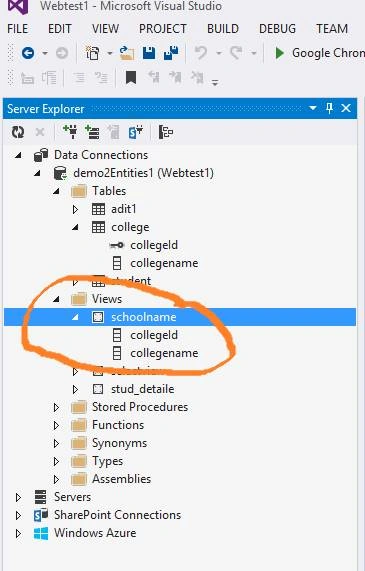Image resolution: width=365 pixels, height=571 pixels.
Task: Click the Increase Indent toolbar icon
Action: coord(49,78)
